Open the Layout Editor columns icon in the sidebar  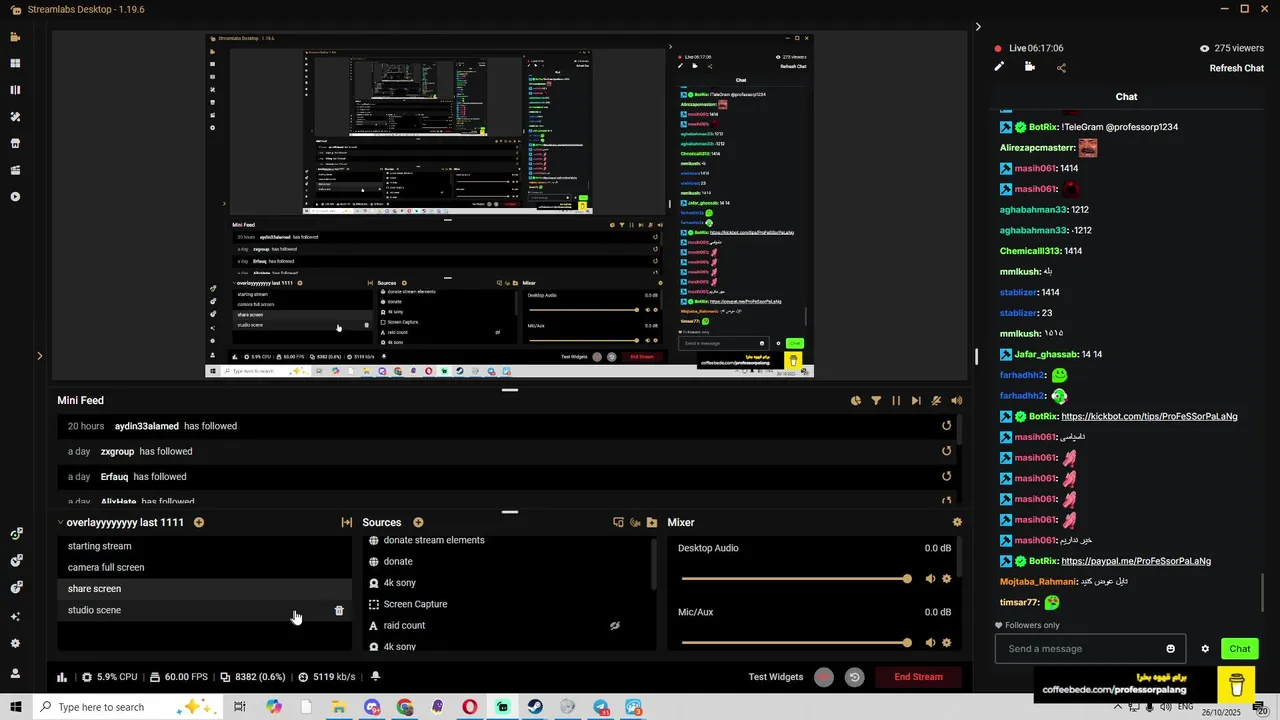coord(15,90)
